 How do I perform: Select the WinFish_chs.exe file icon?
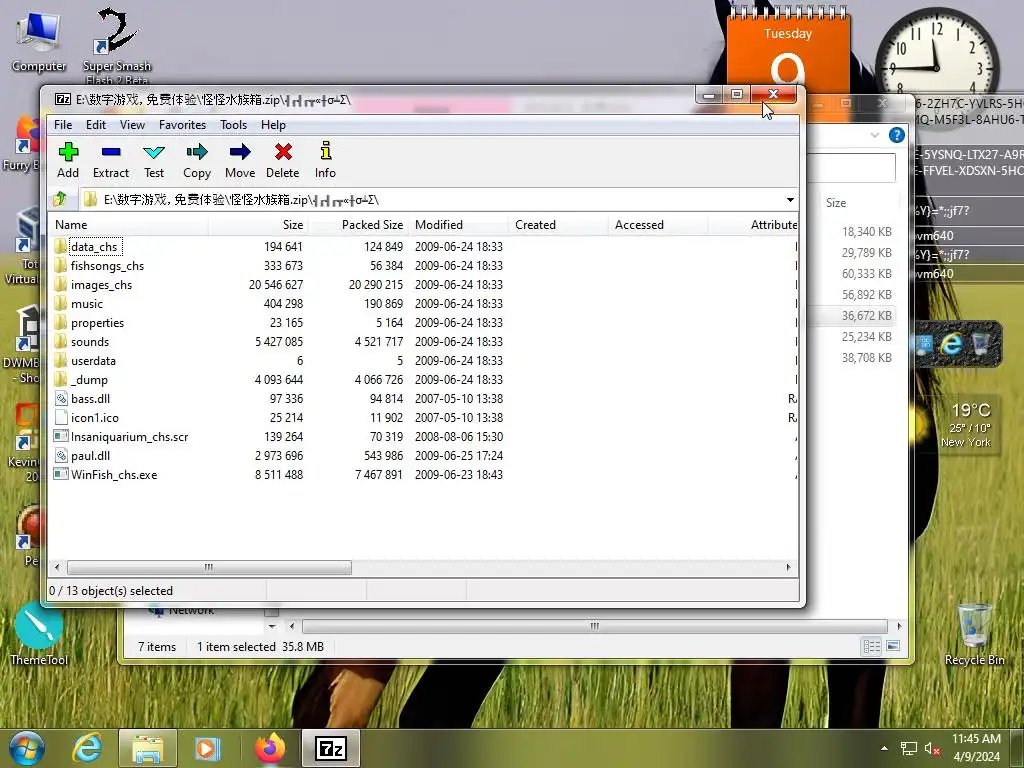(61, 474)
